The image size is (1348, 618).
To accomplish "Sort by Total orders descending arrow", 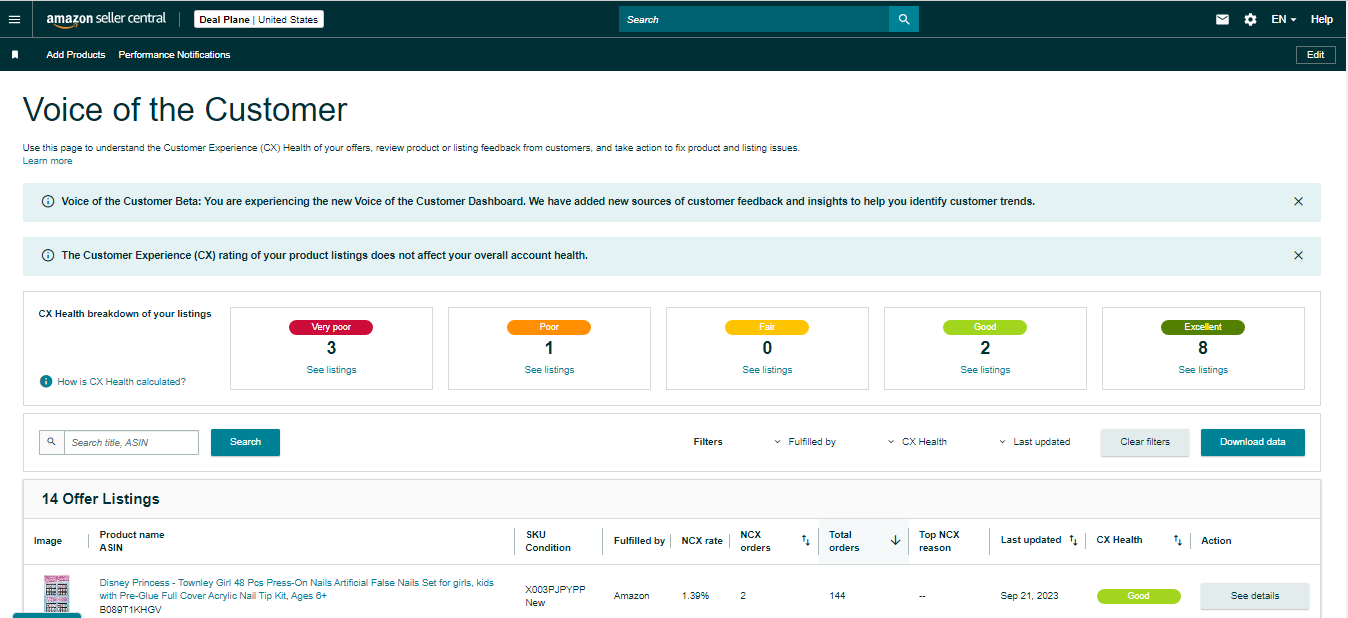I will tap(895, 540).
